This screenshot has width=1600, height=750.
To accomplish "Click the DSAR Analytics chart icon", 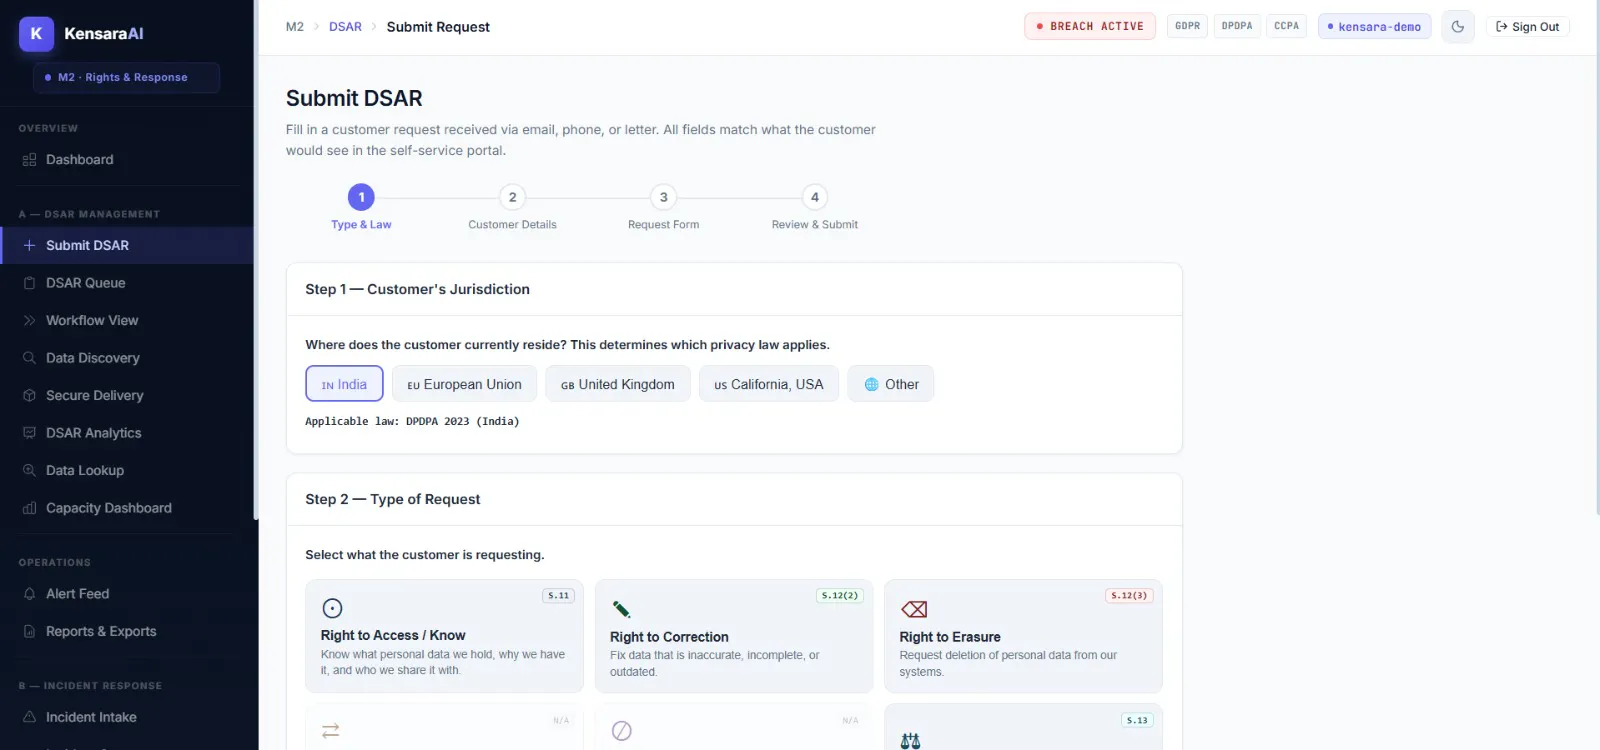I will tap(29, 433).
